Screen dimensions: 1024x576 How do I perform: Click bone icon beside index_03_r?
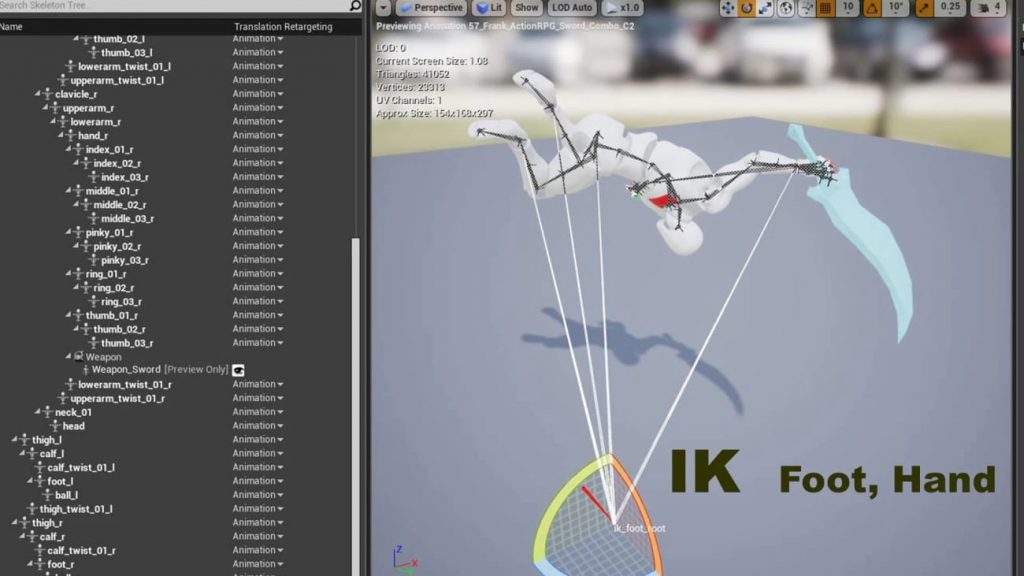tap(94, 177)
